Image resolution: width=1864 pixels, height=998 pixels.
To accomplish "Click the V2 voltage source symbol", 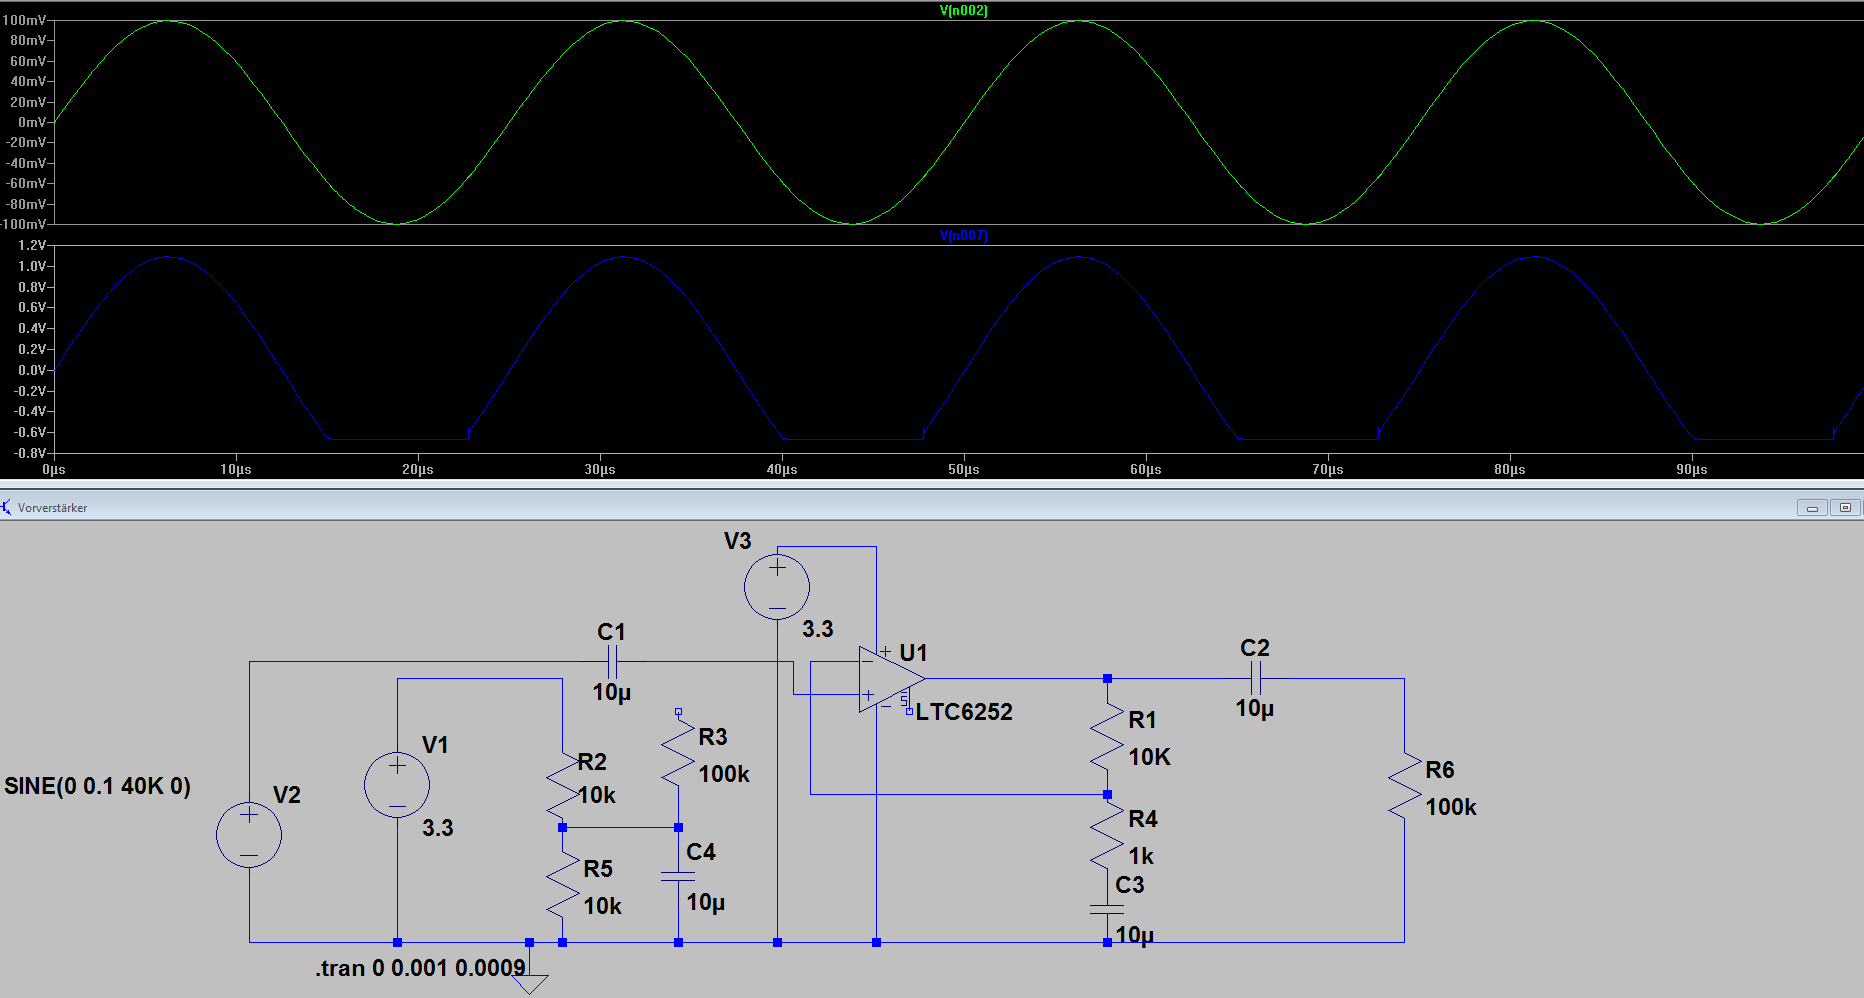I will pyautogui.click(x=249, y=835).
